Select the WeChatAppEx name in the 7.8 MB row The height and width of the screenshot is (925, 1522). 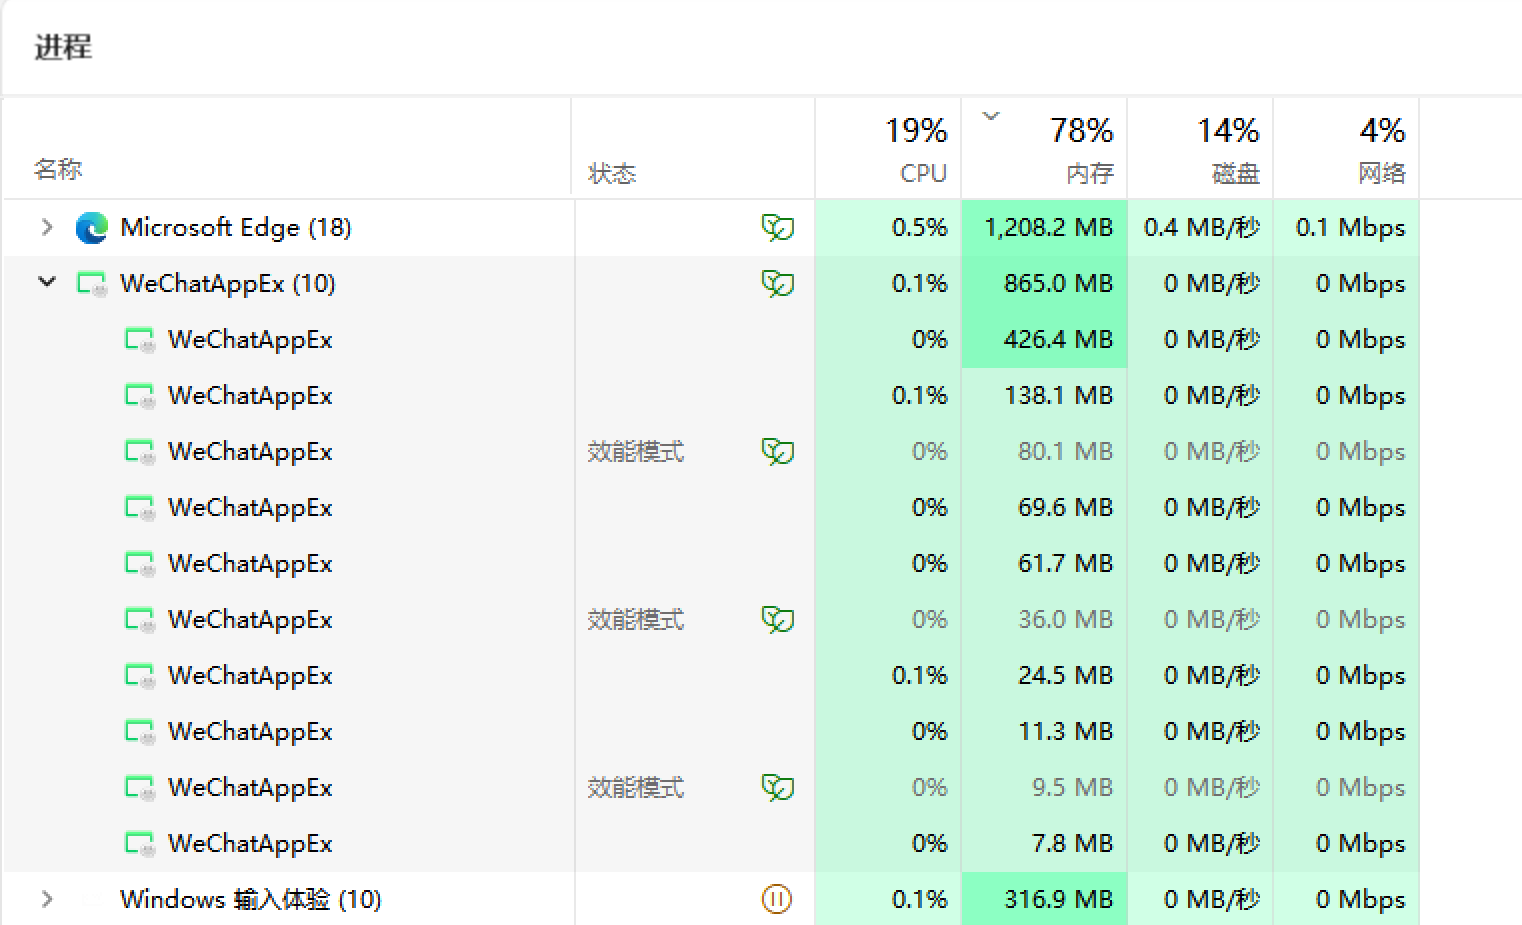click(x=250, y=844)
